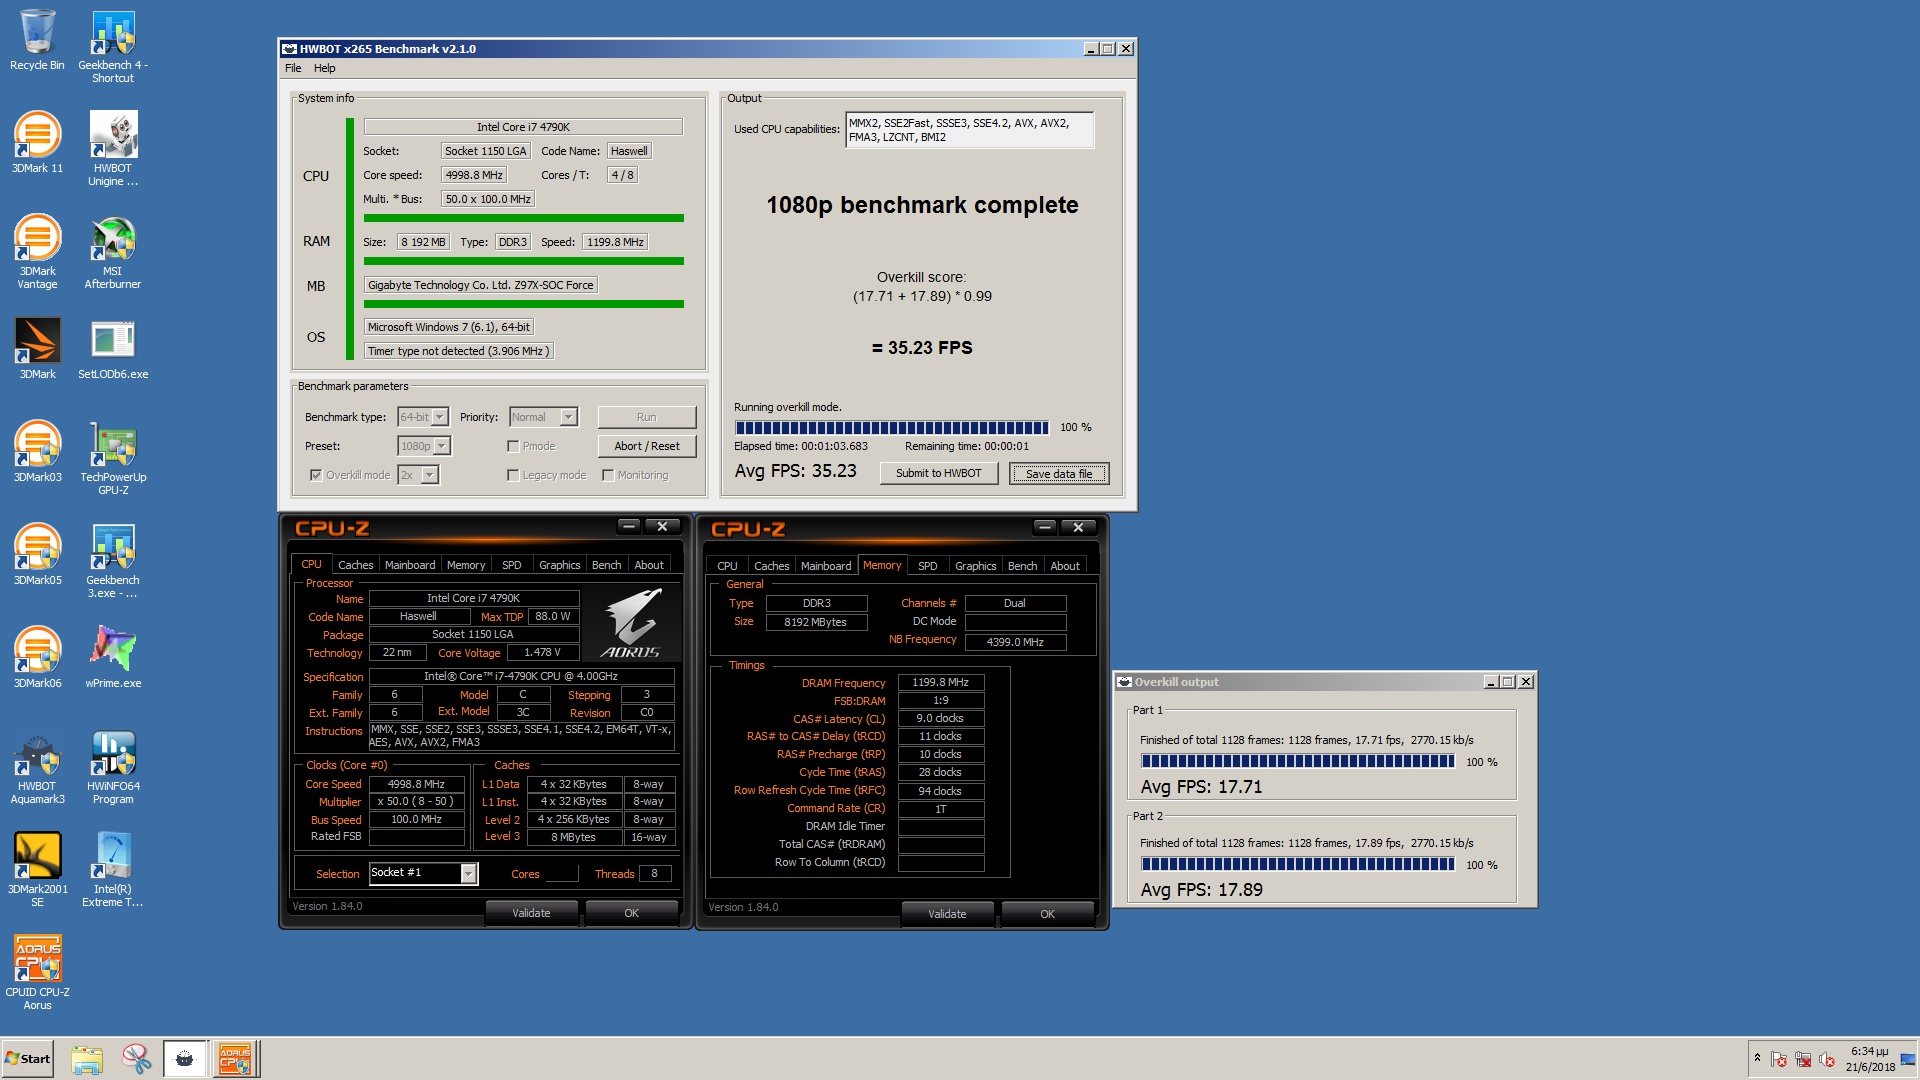Screen dimensions: 1920x1080
Task: Open TechPowerUp GPU-Z icon
Action: coord(113,457)
